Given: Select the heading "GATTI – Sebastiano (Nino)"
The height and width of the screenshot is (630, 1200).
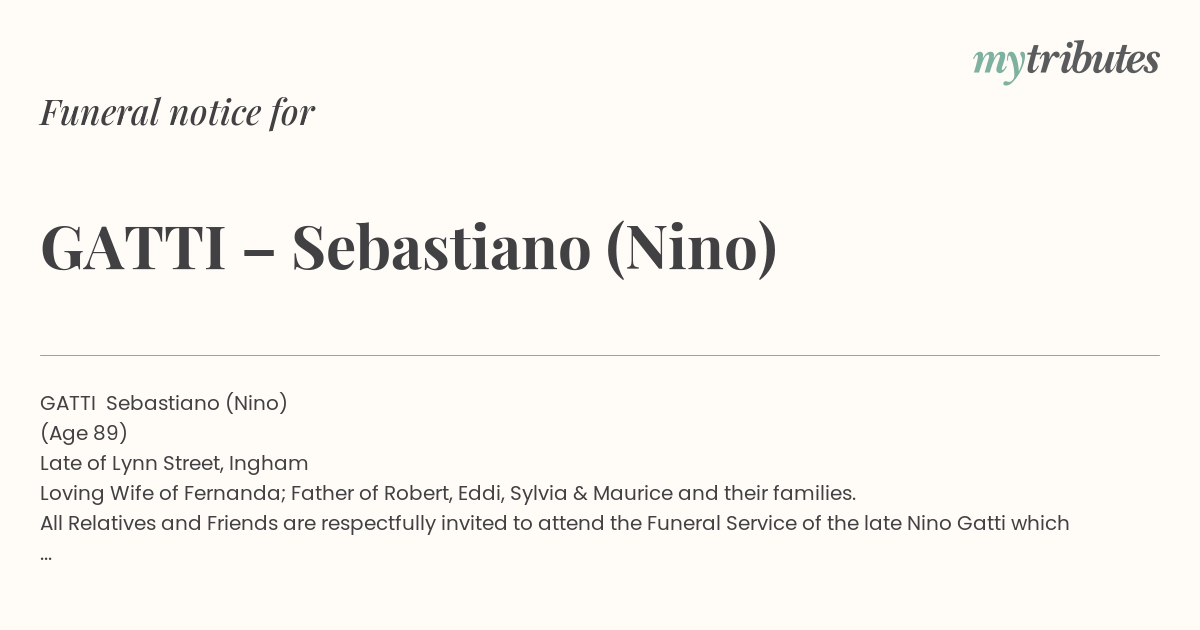Looking at the screenshot, I should [x=409, y=248].
